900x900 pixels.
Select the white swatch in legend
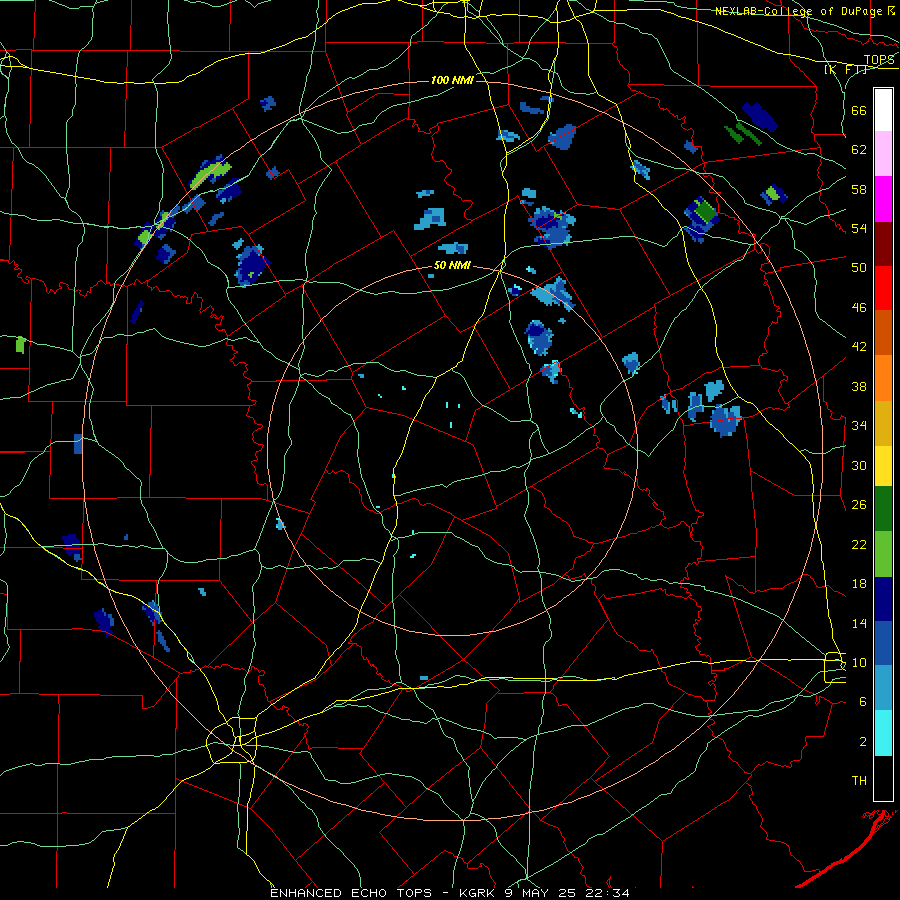[x=883, y=110]
